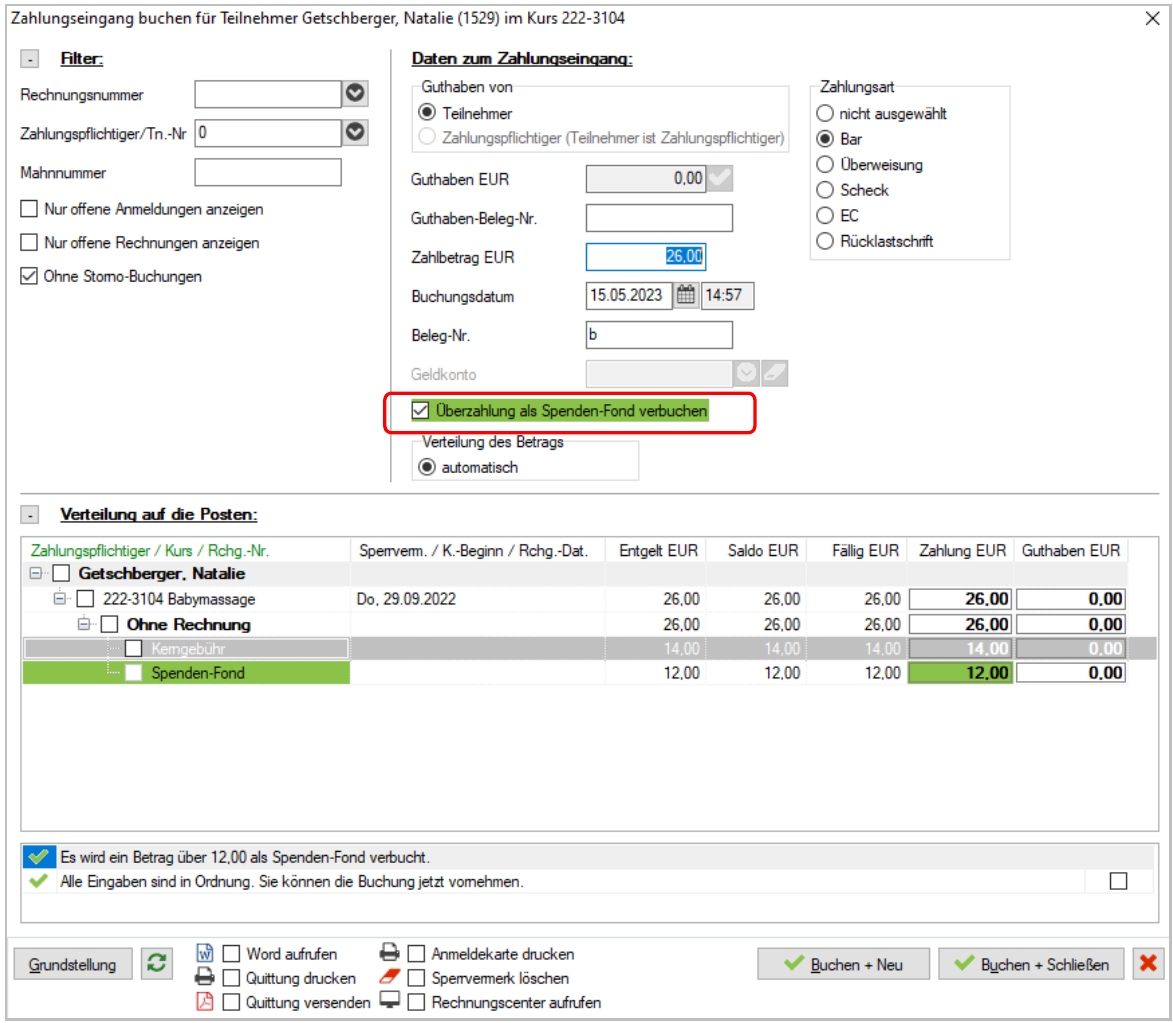Image resolution: width=1173 pixels, height=1023 pixels.
Task: Enable Nur offene Rechnungen anzeigen
Action: (29, 242)
